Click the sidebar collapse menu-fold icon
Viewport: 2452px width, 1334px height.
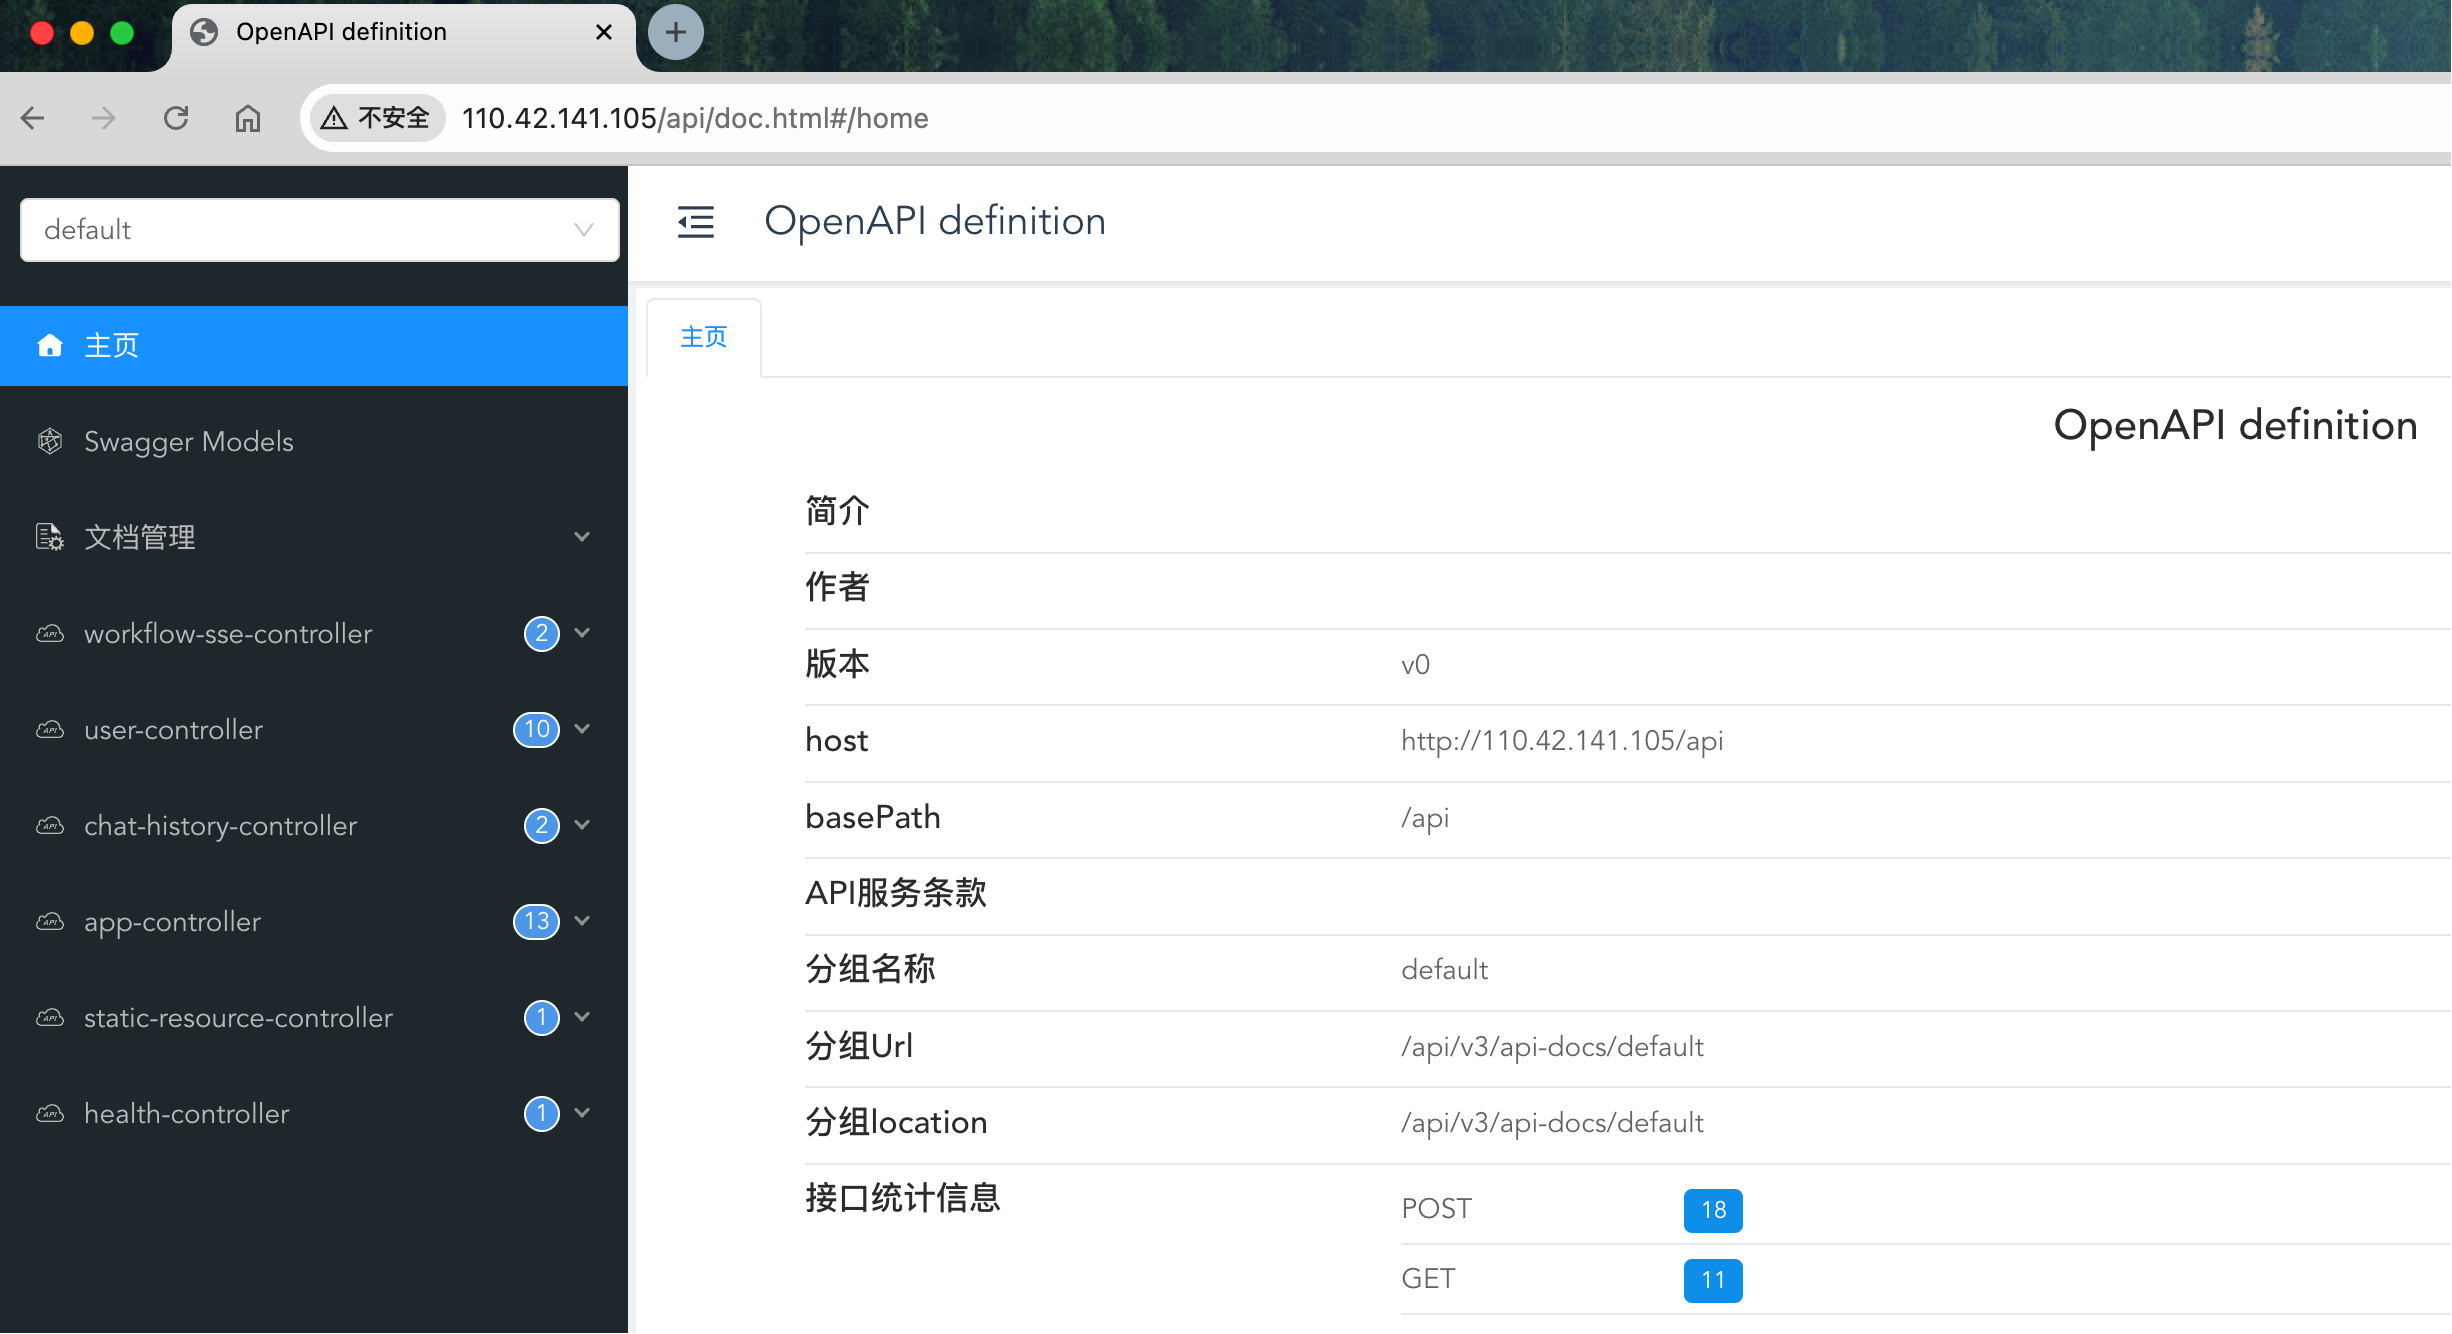[x=696, y=222]
